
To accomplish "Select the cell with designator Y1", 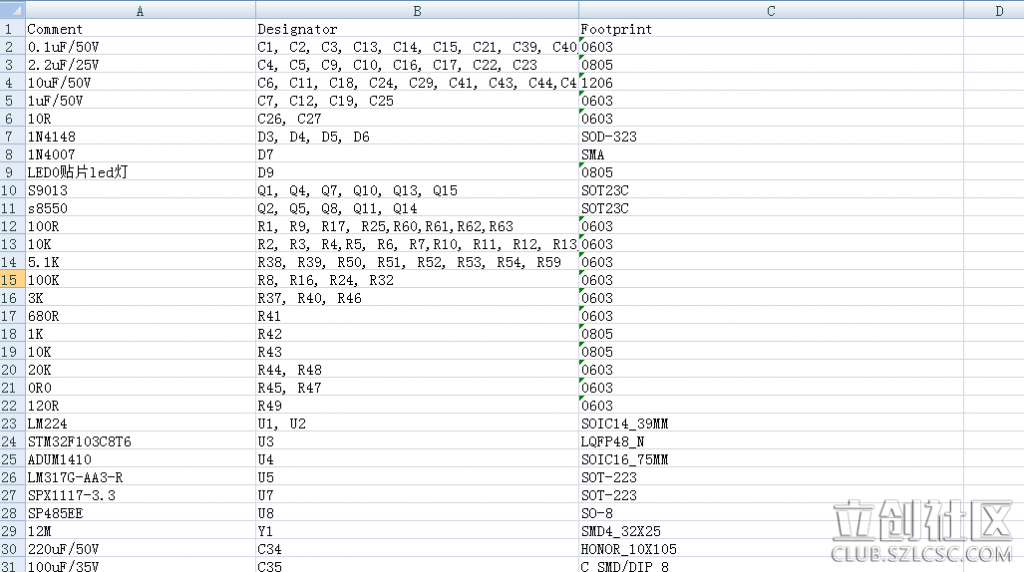I will coord(416,531).
